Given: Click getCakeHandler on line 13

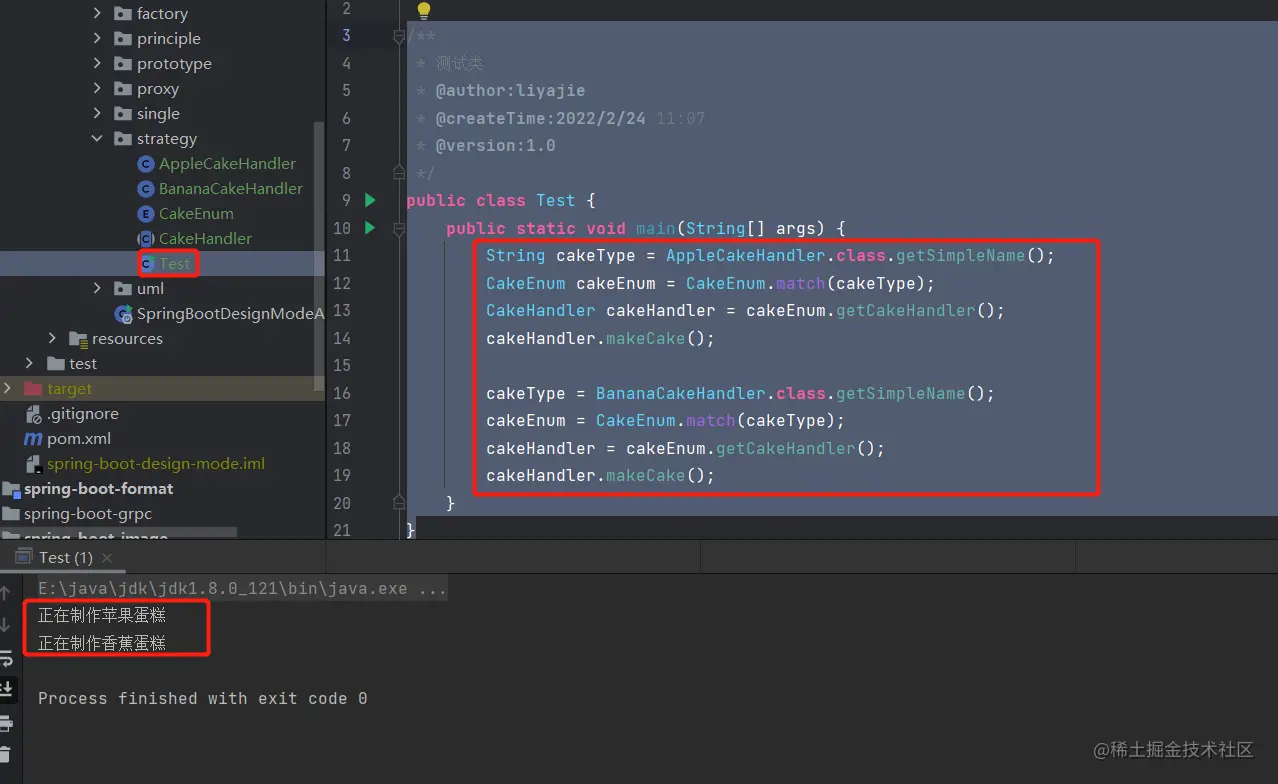Looking at the screenshot, I should pos(906,311).
